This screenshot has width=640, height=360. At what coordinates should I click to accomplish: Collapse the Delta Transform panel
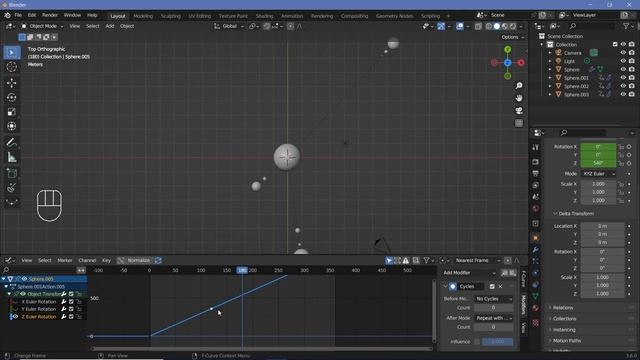576,214
